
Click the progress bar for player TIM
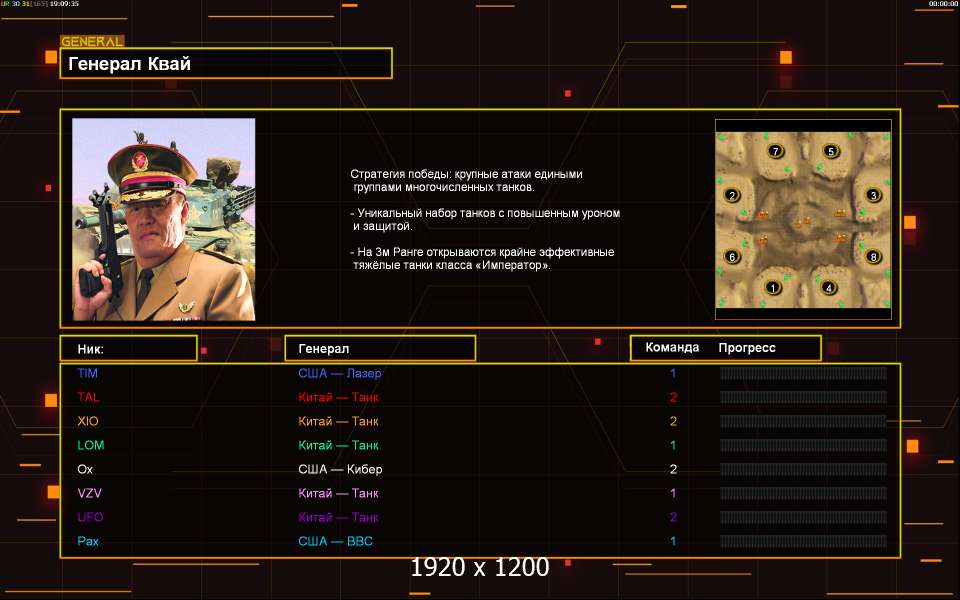click(803, 373)
